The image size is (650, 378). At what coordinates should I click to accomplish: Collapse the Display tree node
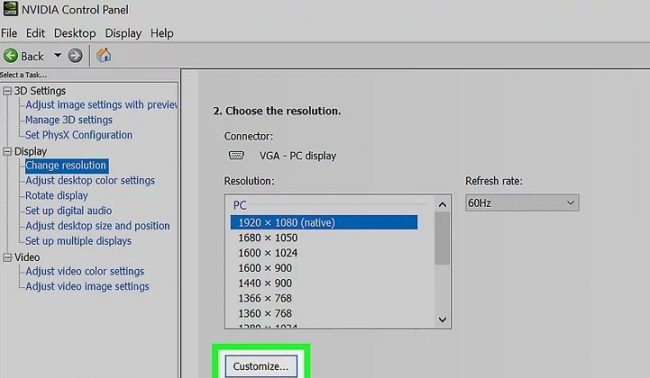7,151
